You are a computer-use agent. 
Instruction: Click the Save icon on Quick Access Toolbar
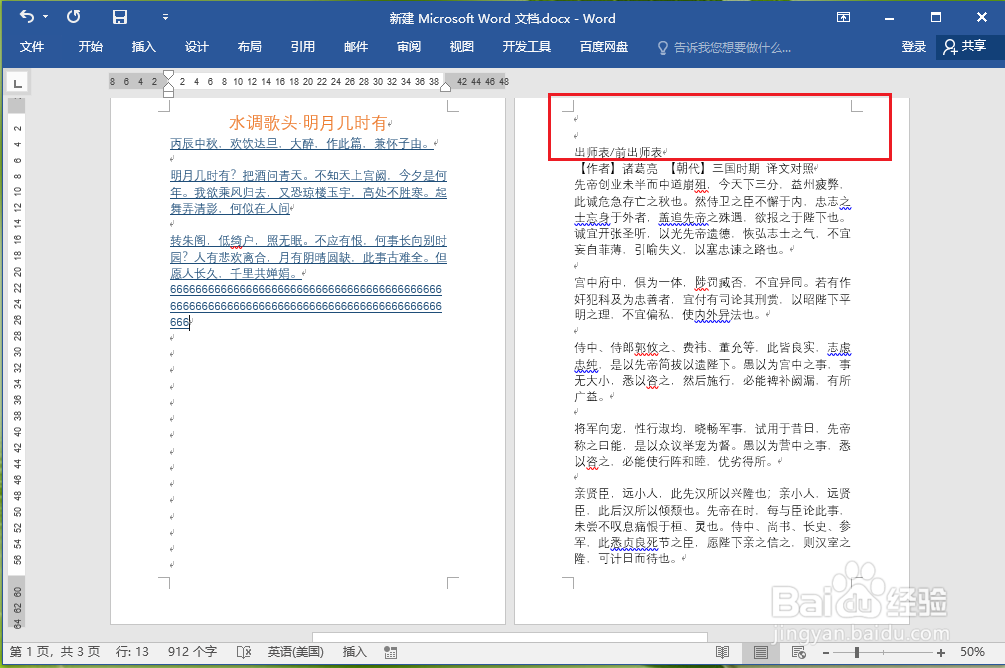pos(121,17)
